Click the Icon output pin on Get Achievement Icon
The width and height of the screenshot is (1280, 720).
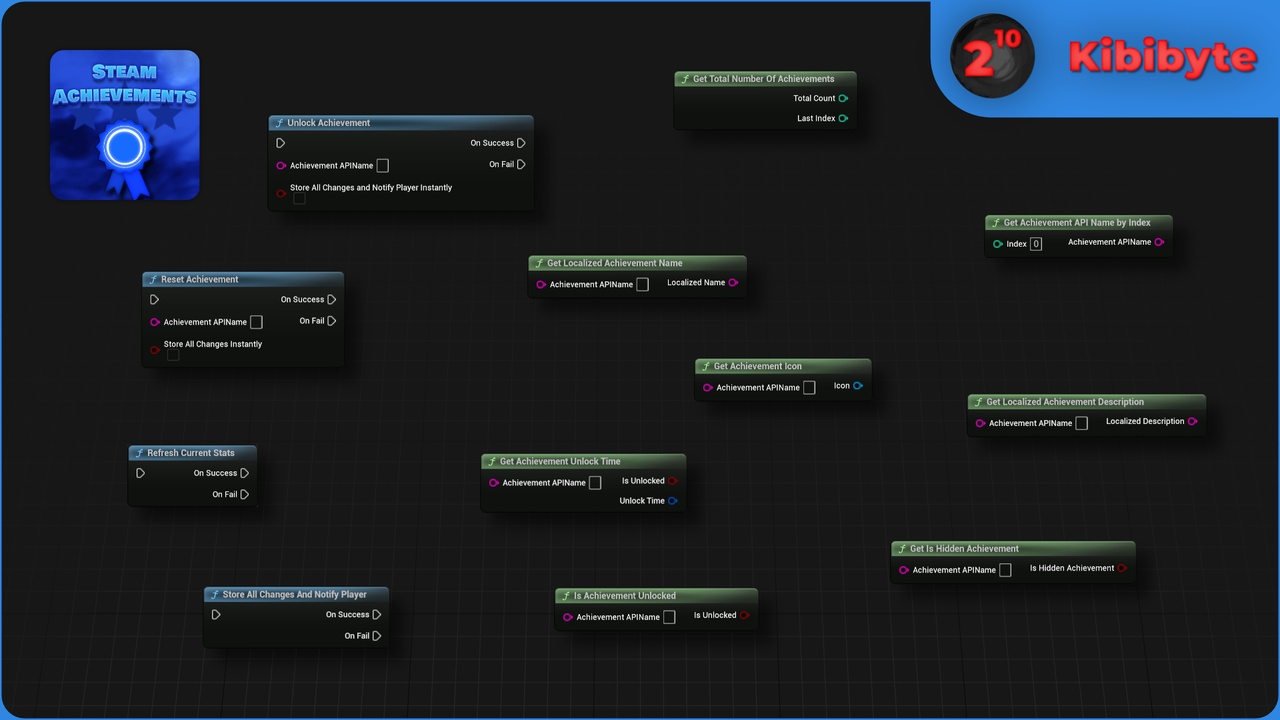[858, 386]
